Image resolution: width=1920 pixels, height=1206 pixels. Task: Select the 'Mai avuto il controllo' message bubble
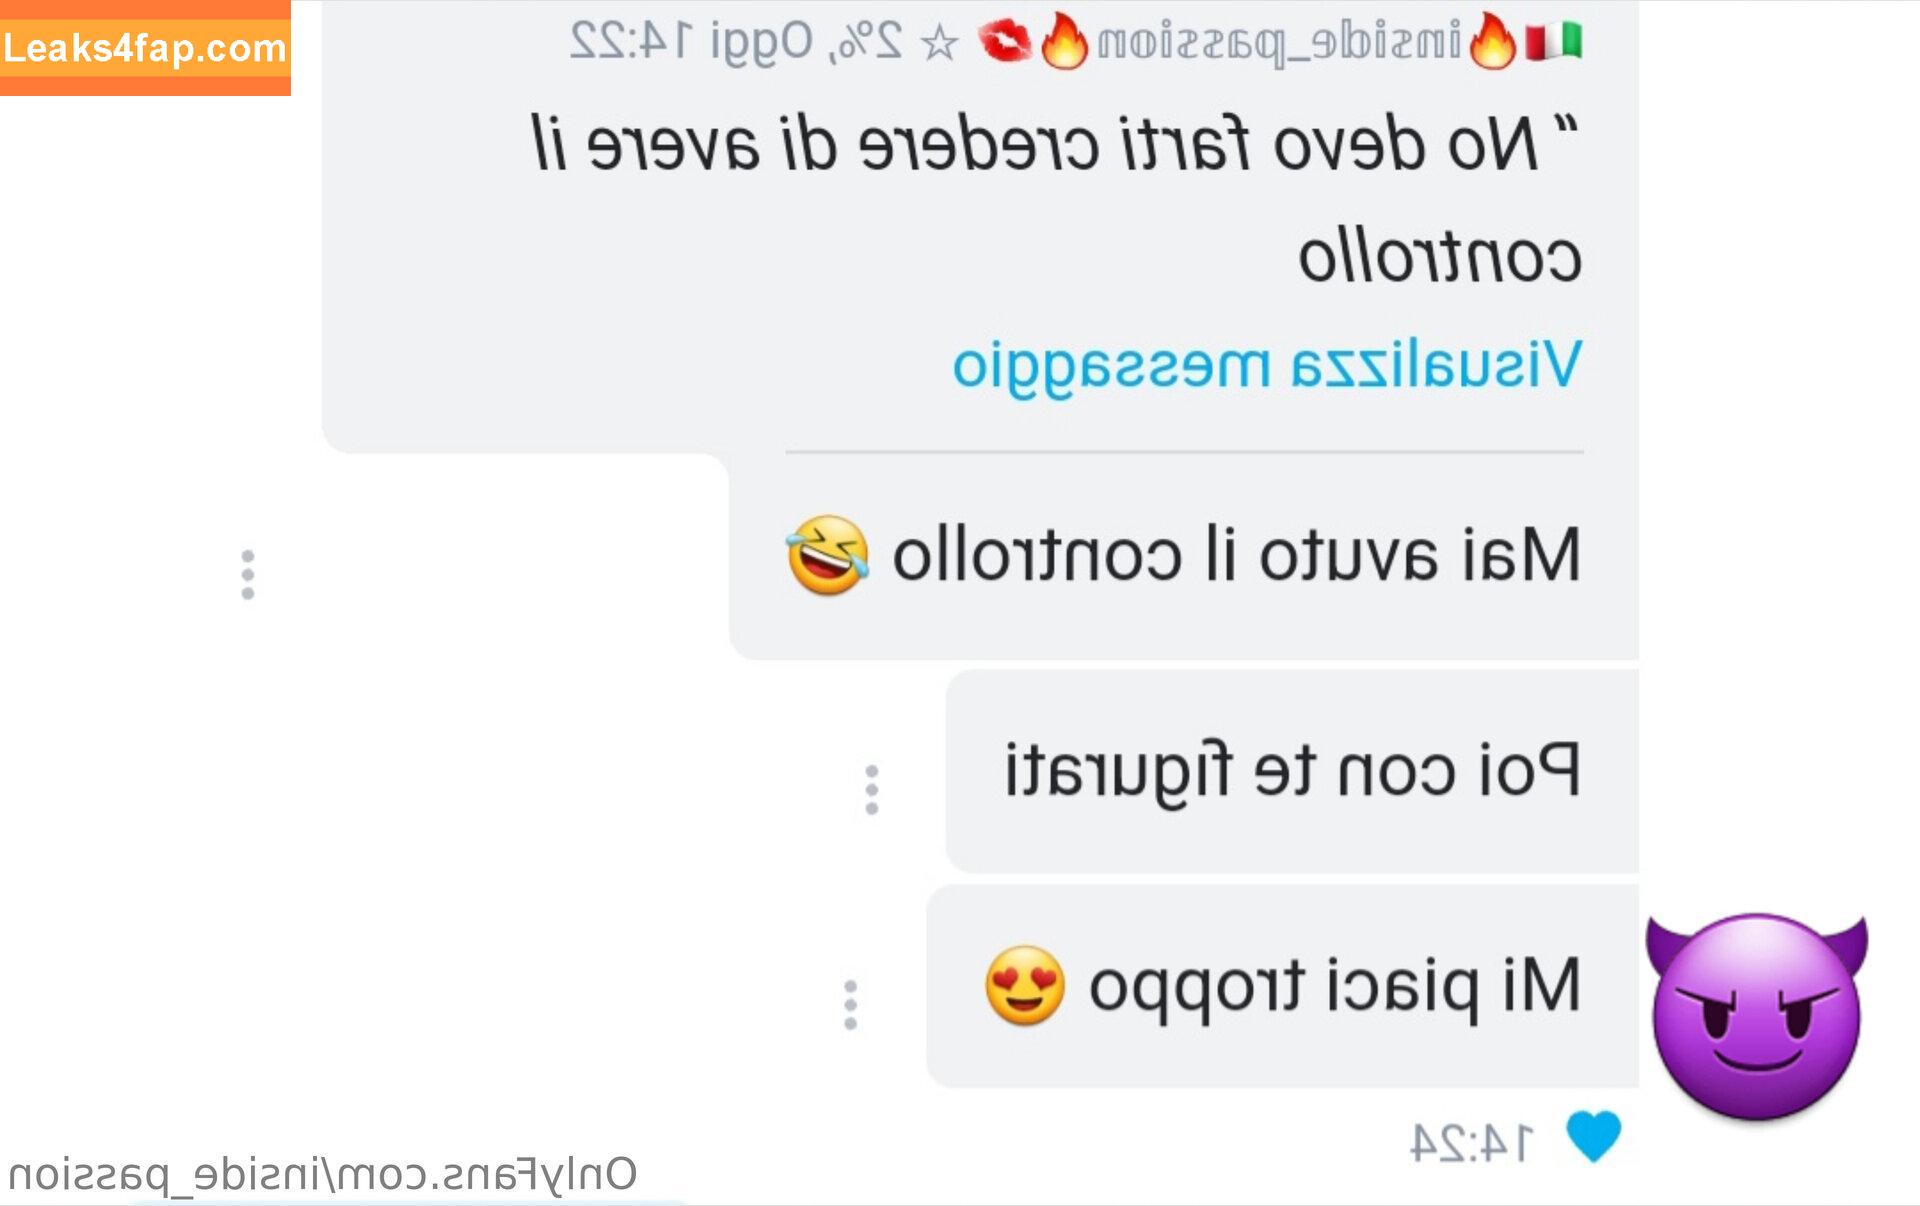1184,556
